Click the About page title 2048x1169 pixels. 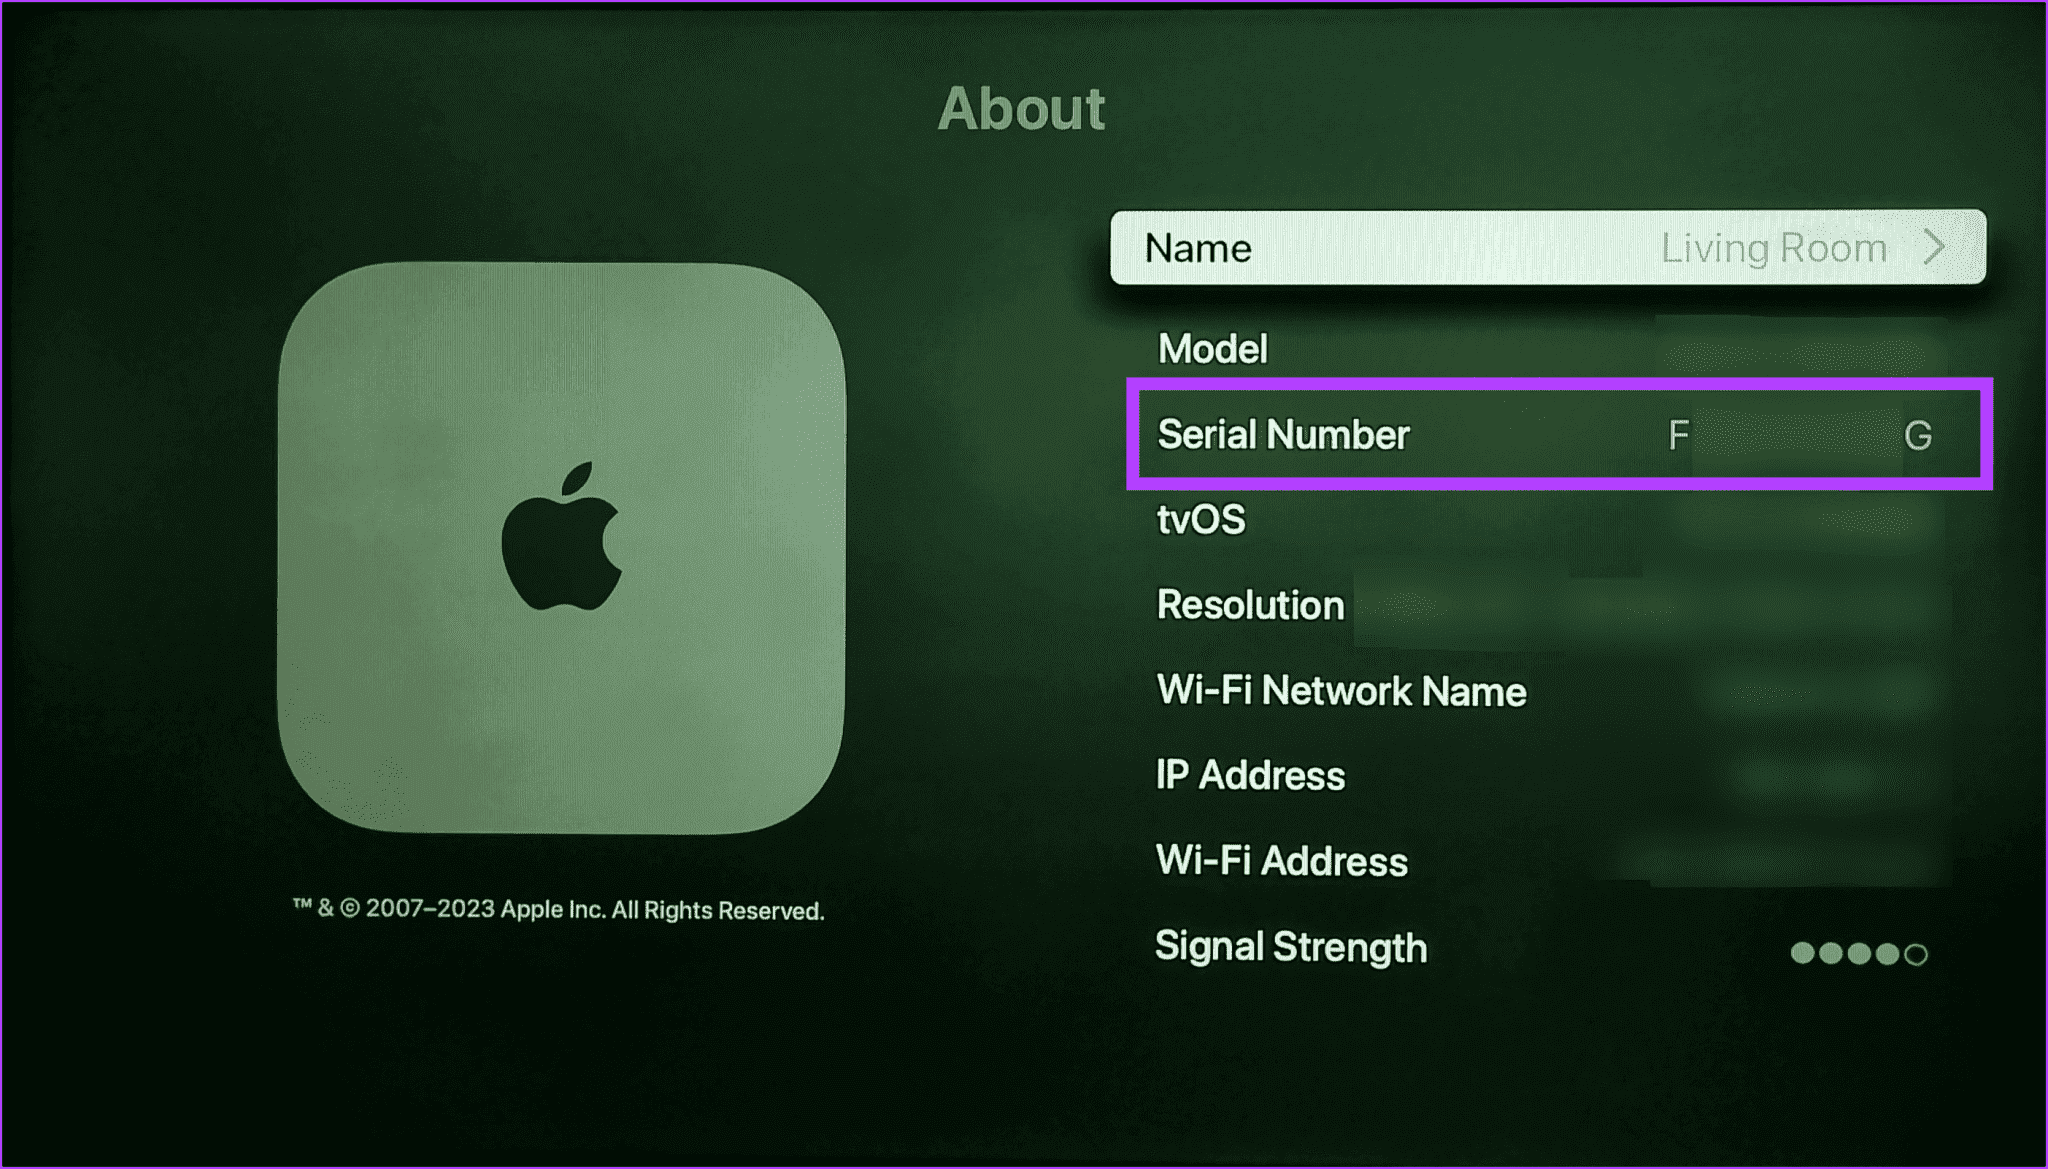(x=1022, y=108)
